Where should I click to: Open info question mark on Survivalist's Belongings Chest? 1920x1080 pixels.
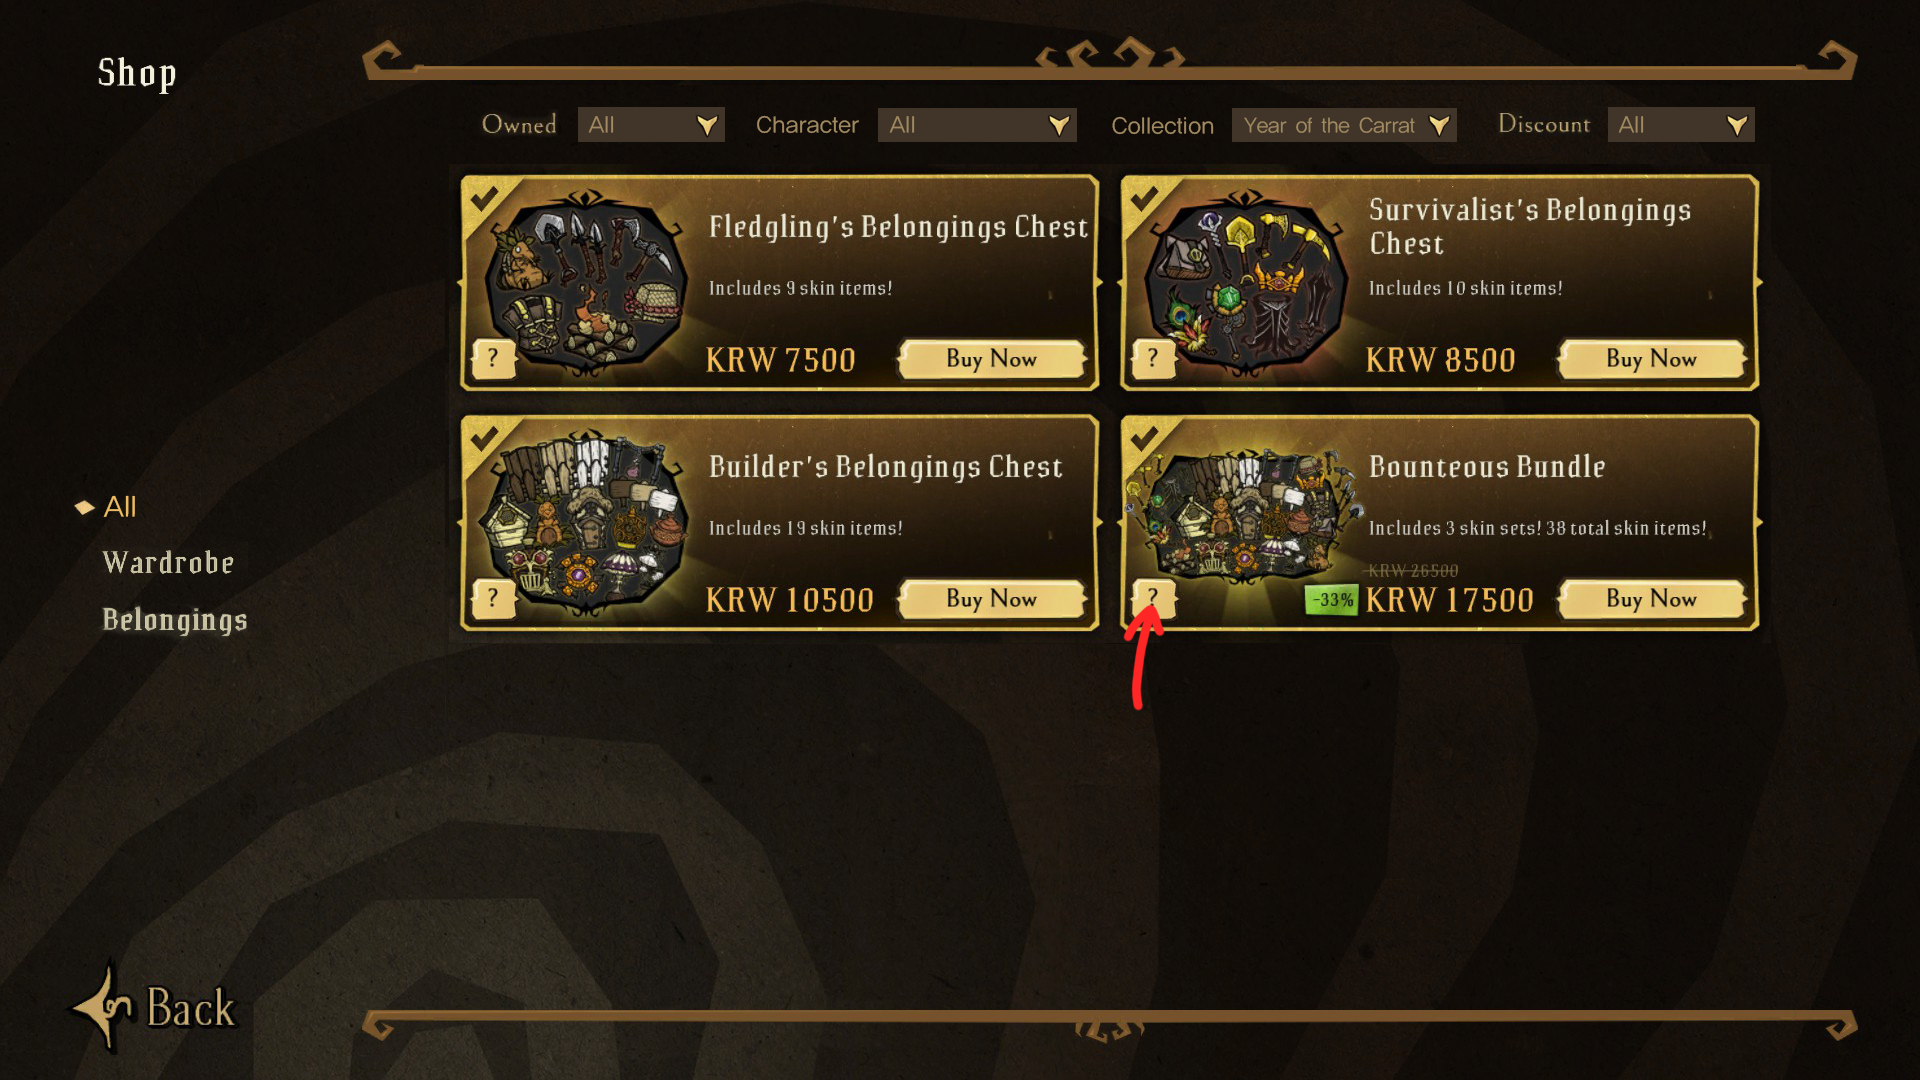pos(1153,358)
